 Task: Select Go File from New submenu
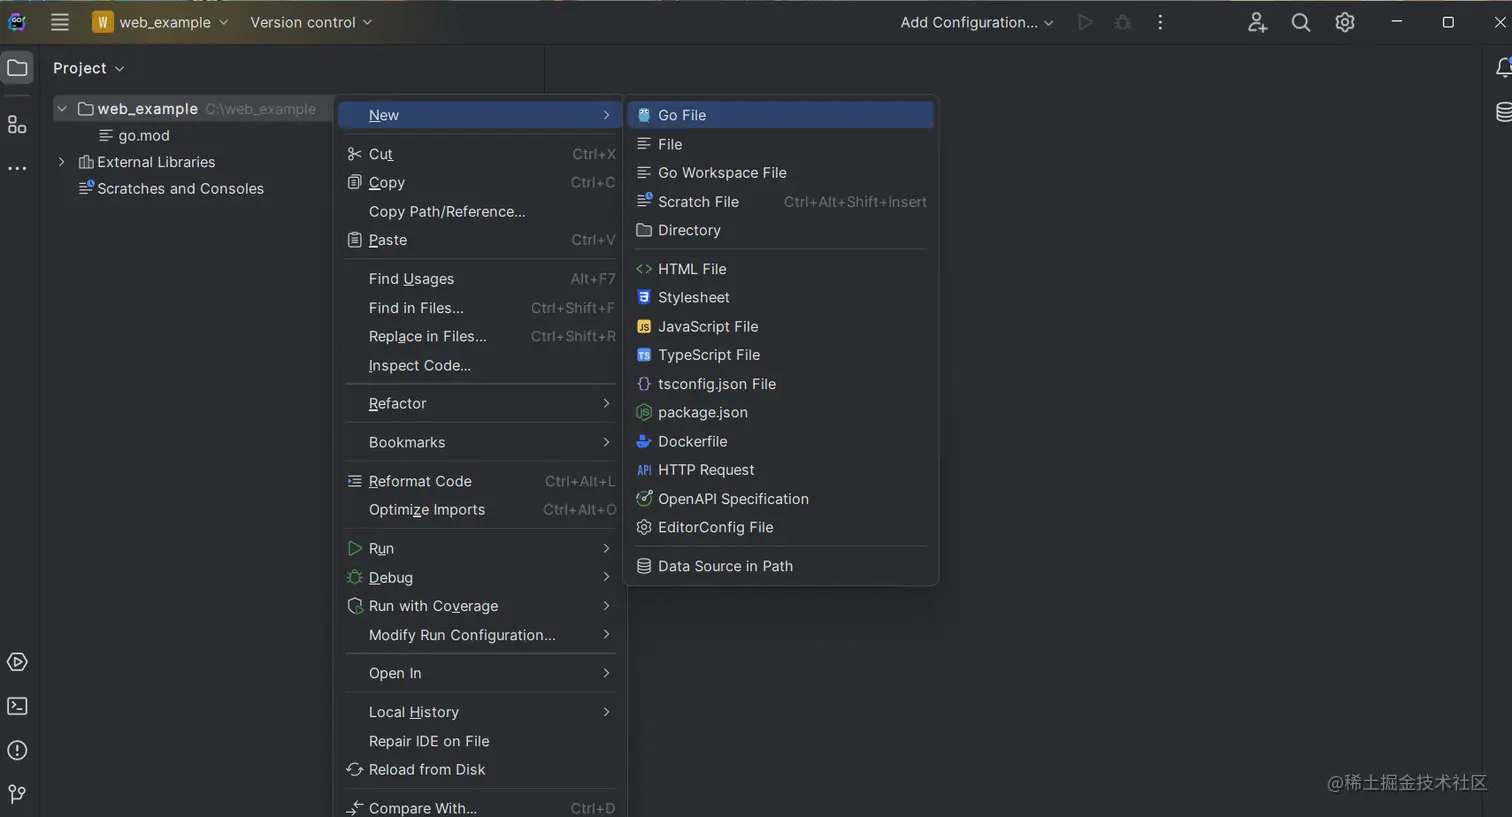tap(682, 115)
